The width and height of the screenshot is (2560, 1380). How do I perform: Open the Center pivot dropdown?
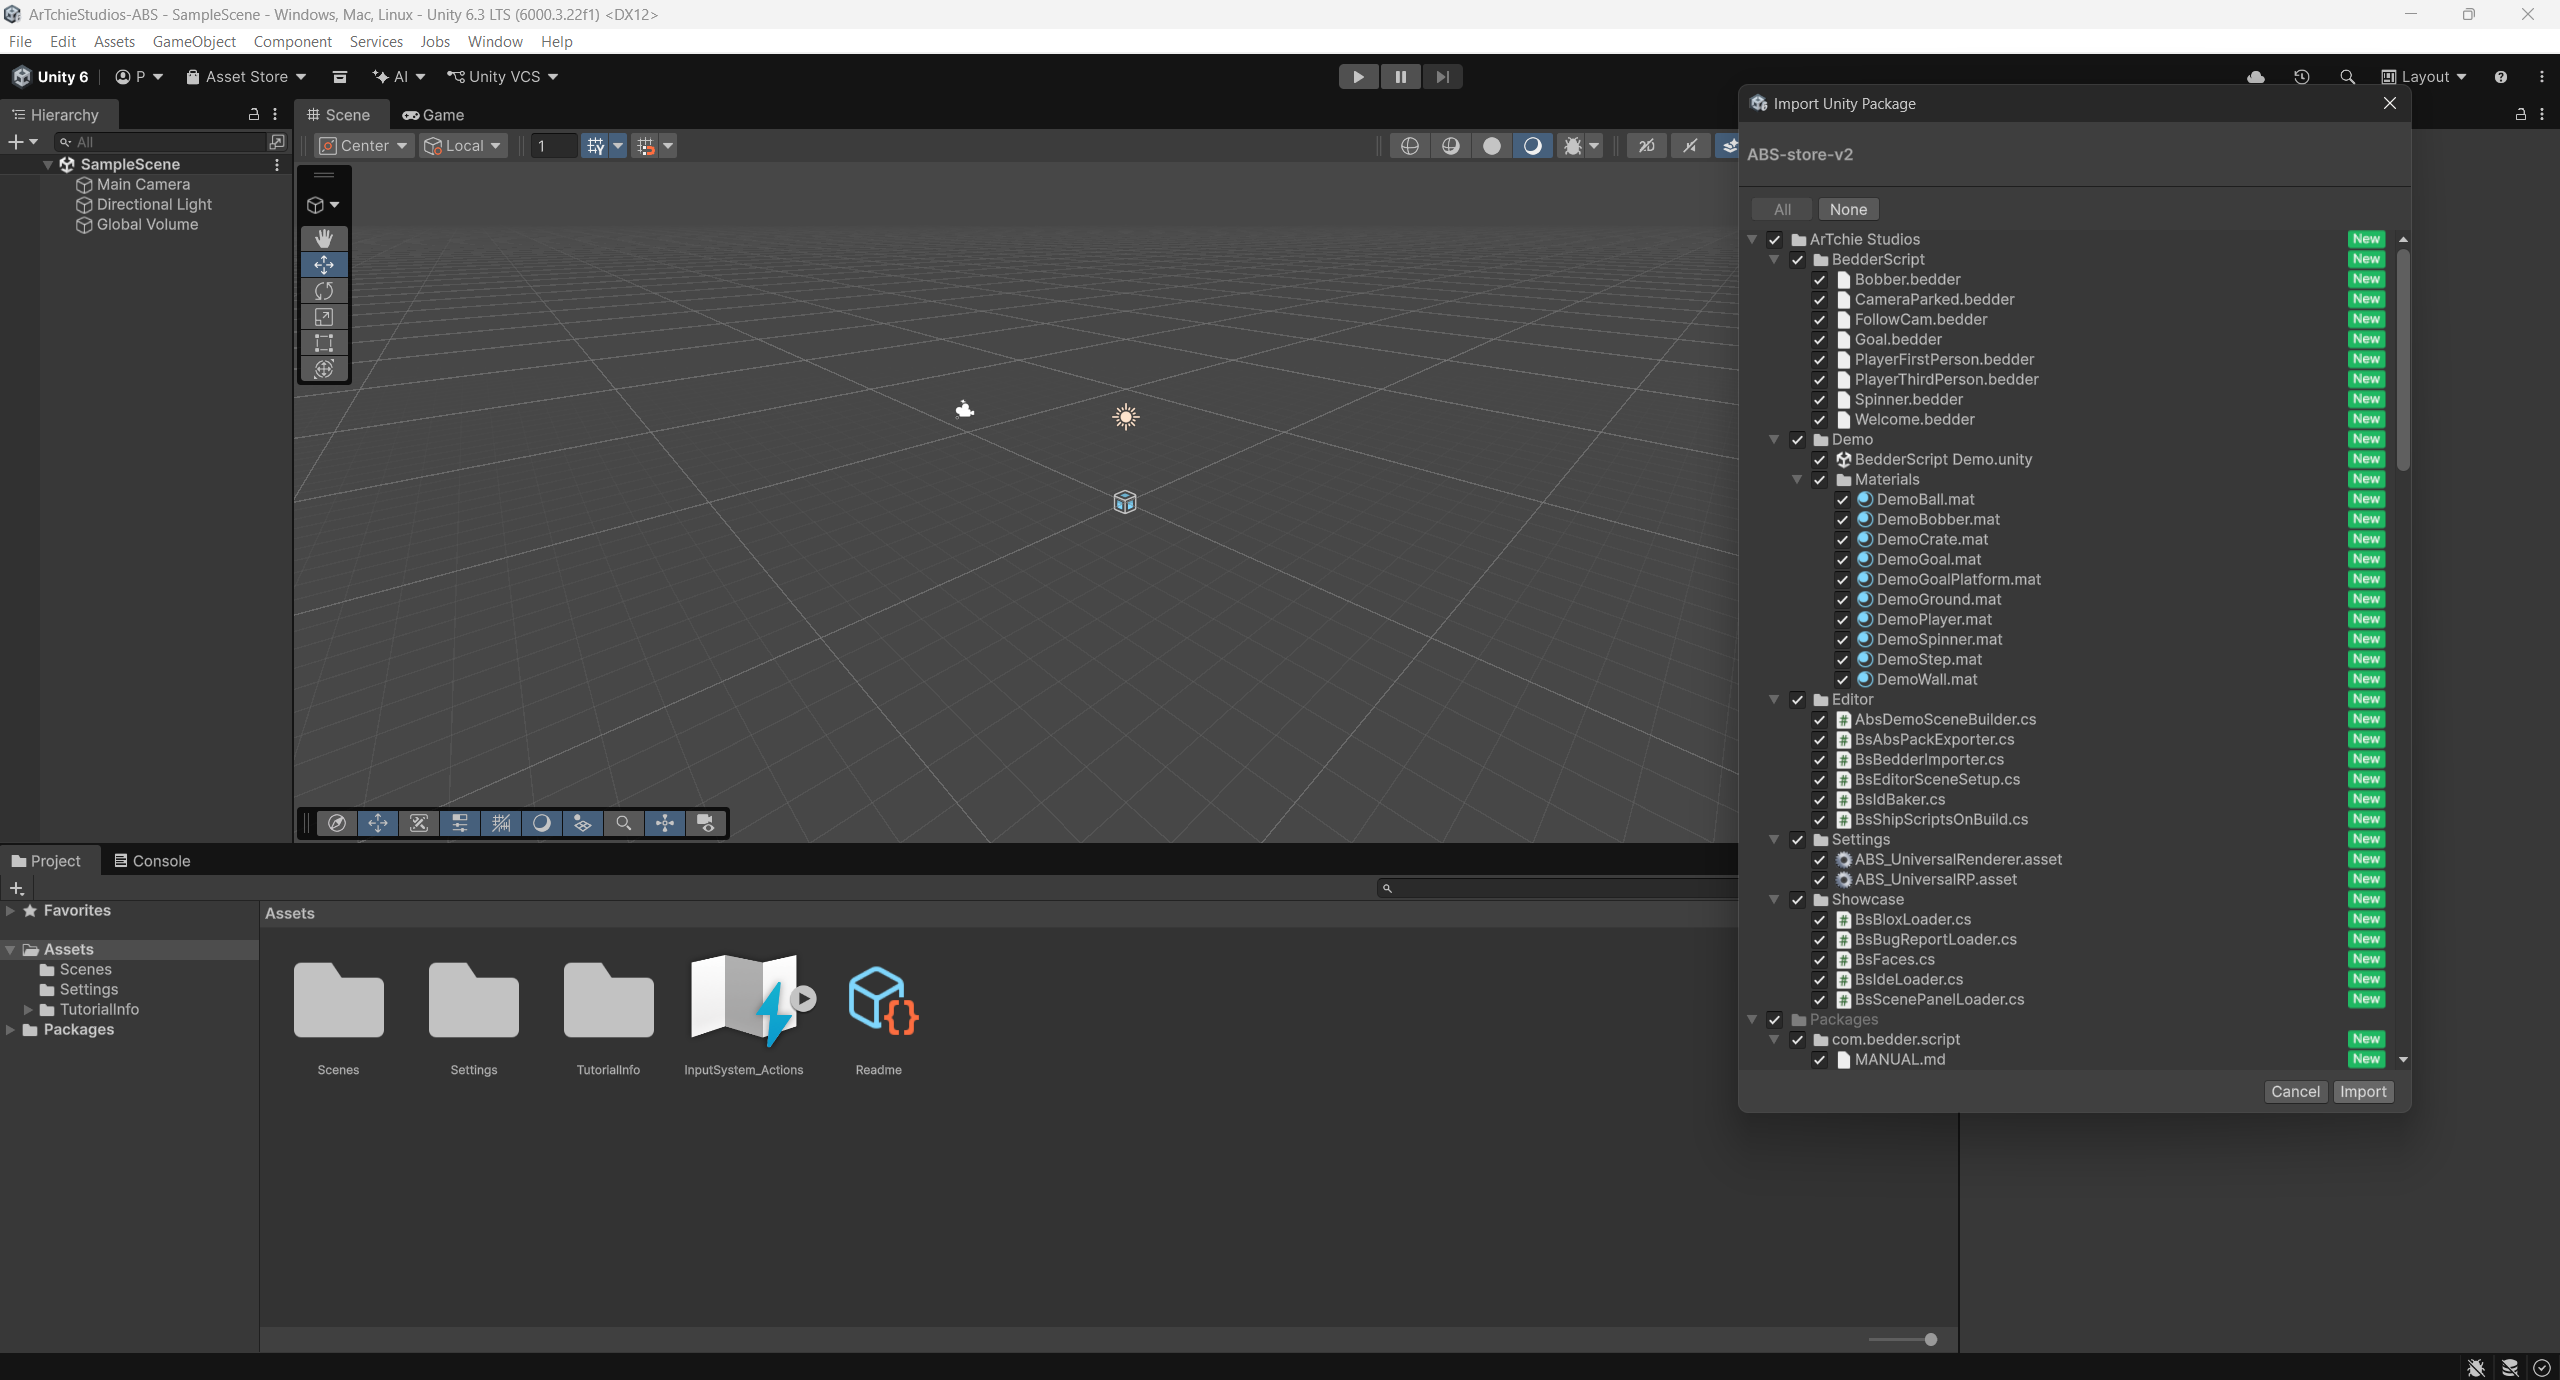364,146
